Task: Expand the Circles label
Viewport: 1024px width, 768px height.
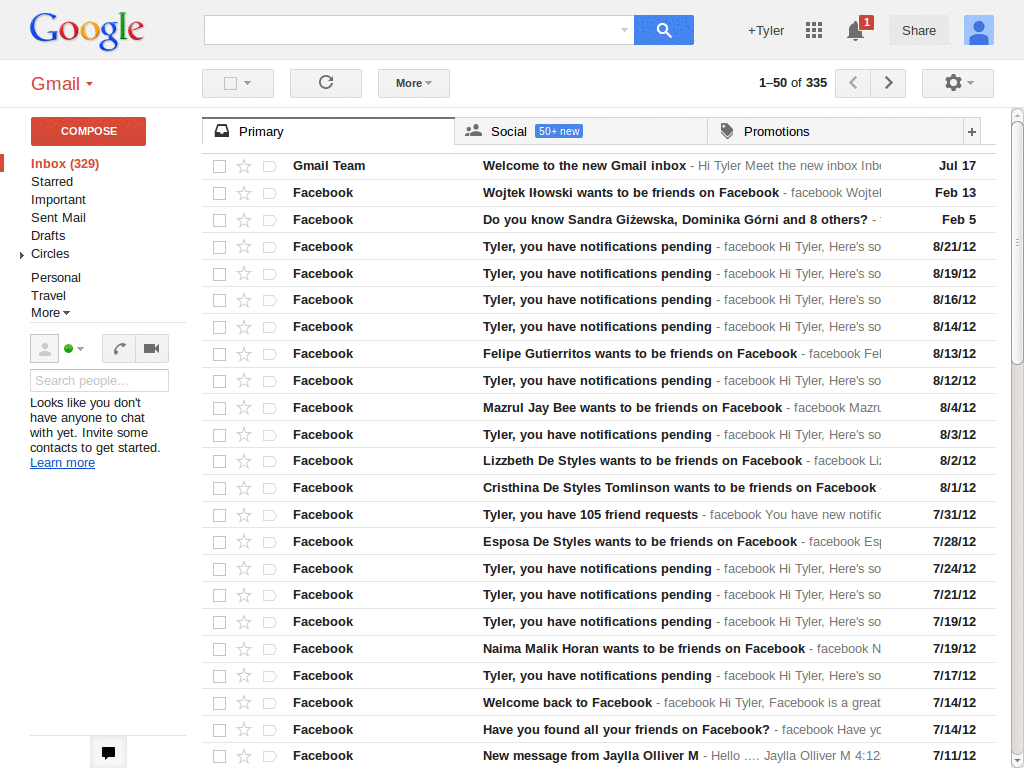Action: tap(22, 255)
